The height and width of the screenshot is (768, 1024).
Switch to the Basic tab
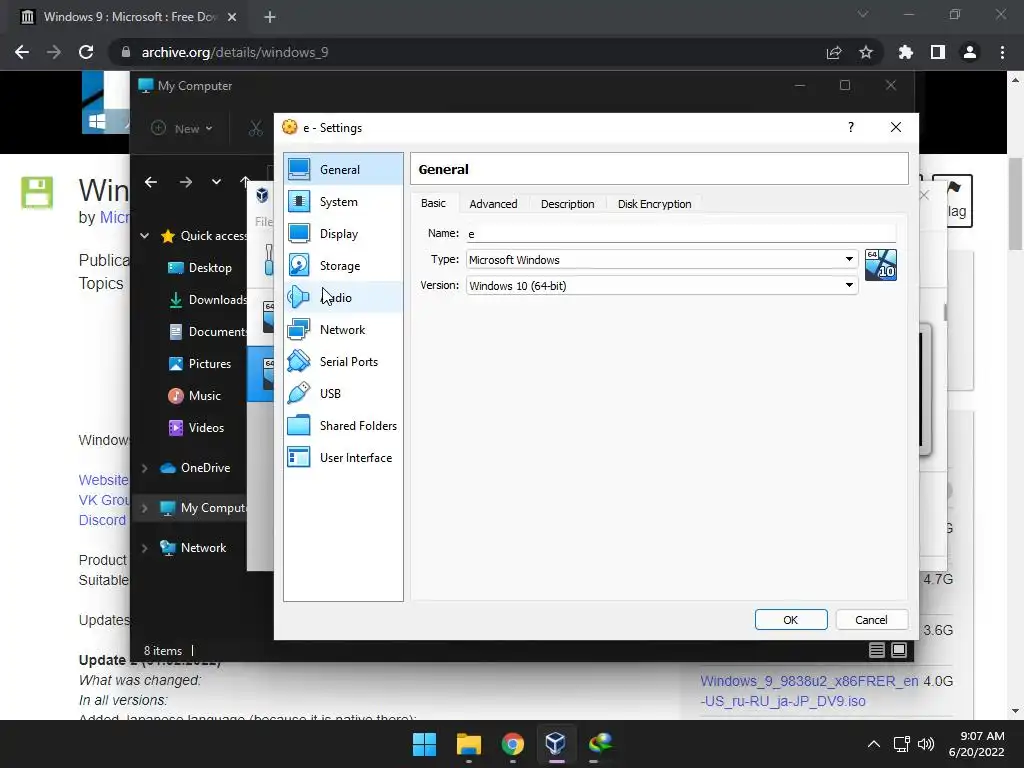point(433,204)
